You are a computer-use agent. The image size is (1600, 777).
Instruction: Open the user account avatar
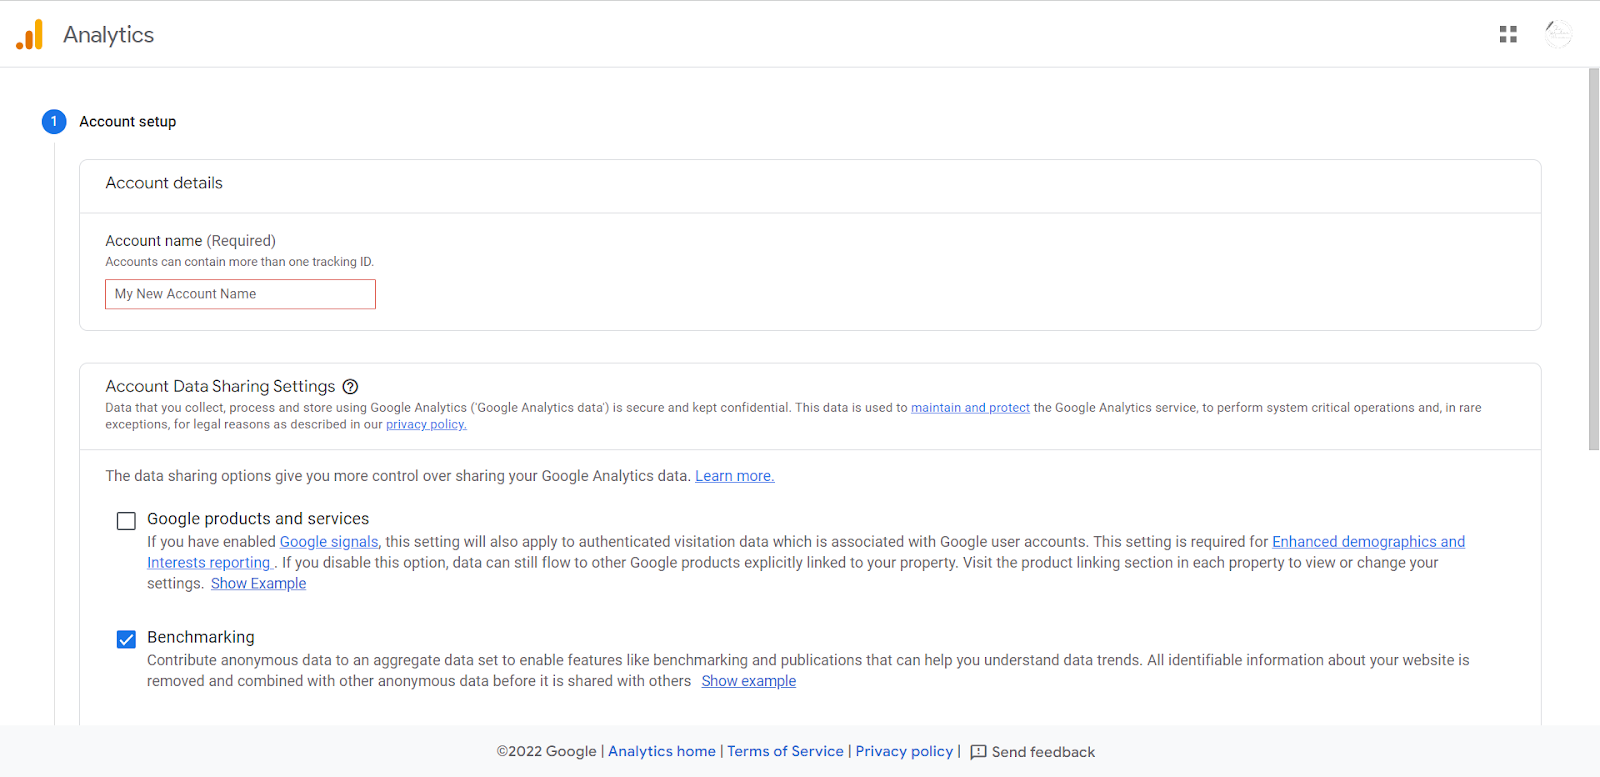pyautogui.click(x=1558, y=34)
